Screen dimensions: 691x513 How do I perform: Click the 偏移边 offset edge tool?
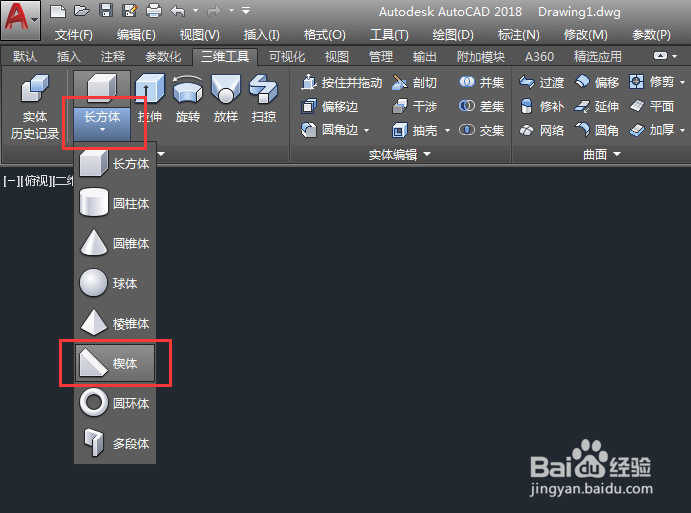point(329,106)
